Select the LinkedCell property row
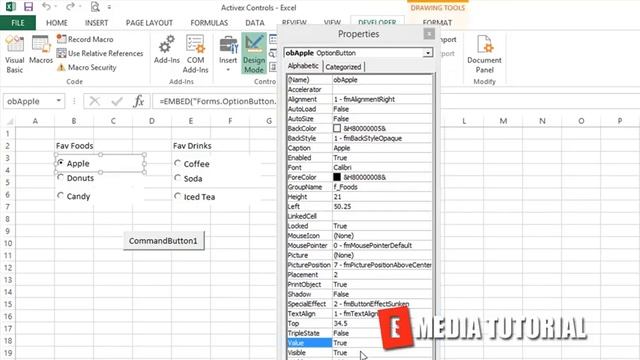The image size is (640, 360). click(x=359, y=216)
